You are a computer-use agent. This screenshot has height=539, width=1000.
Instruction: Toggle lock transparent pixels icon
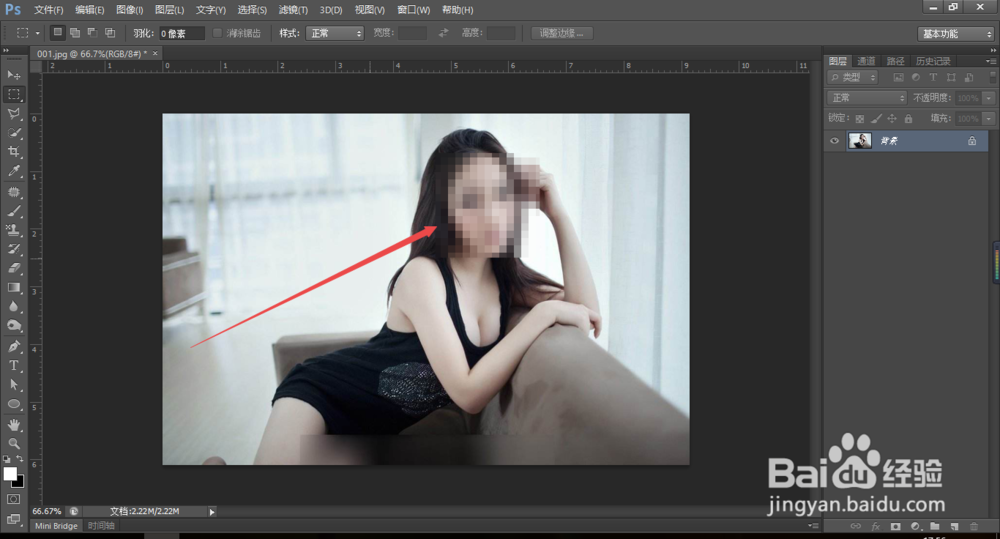[x=860, y=119]
